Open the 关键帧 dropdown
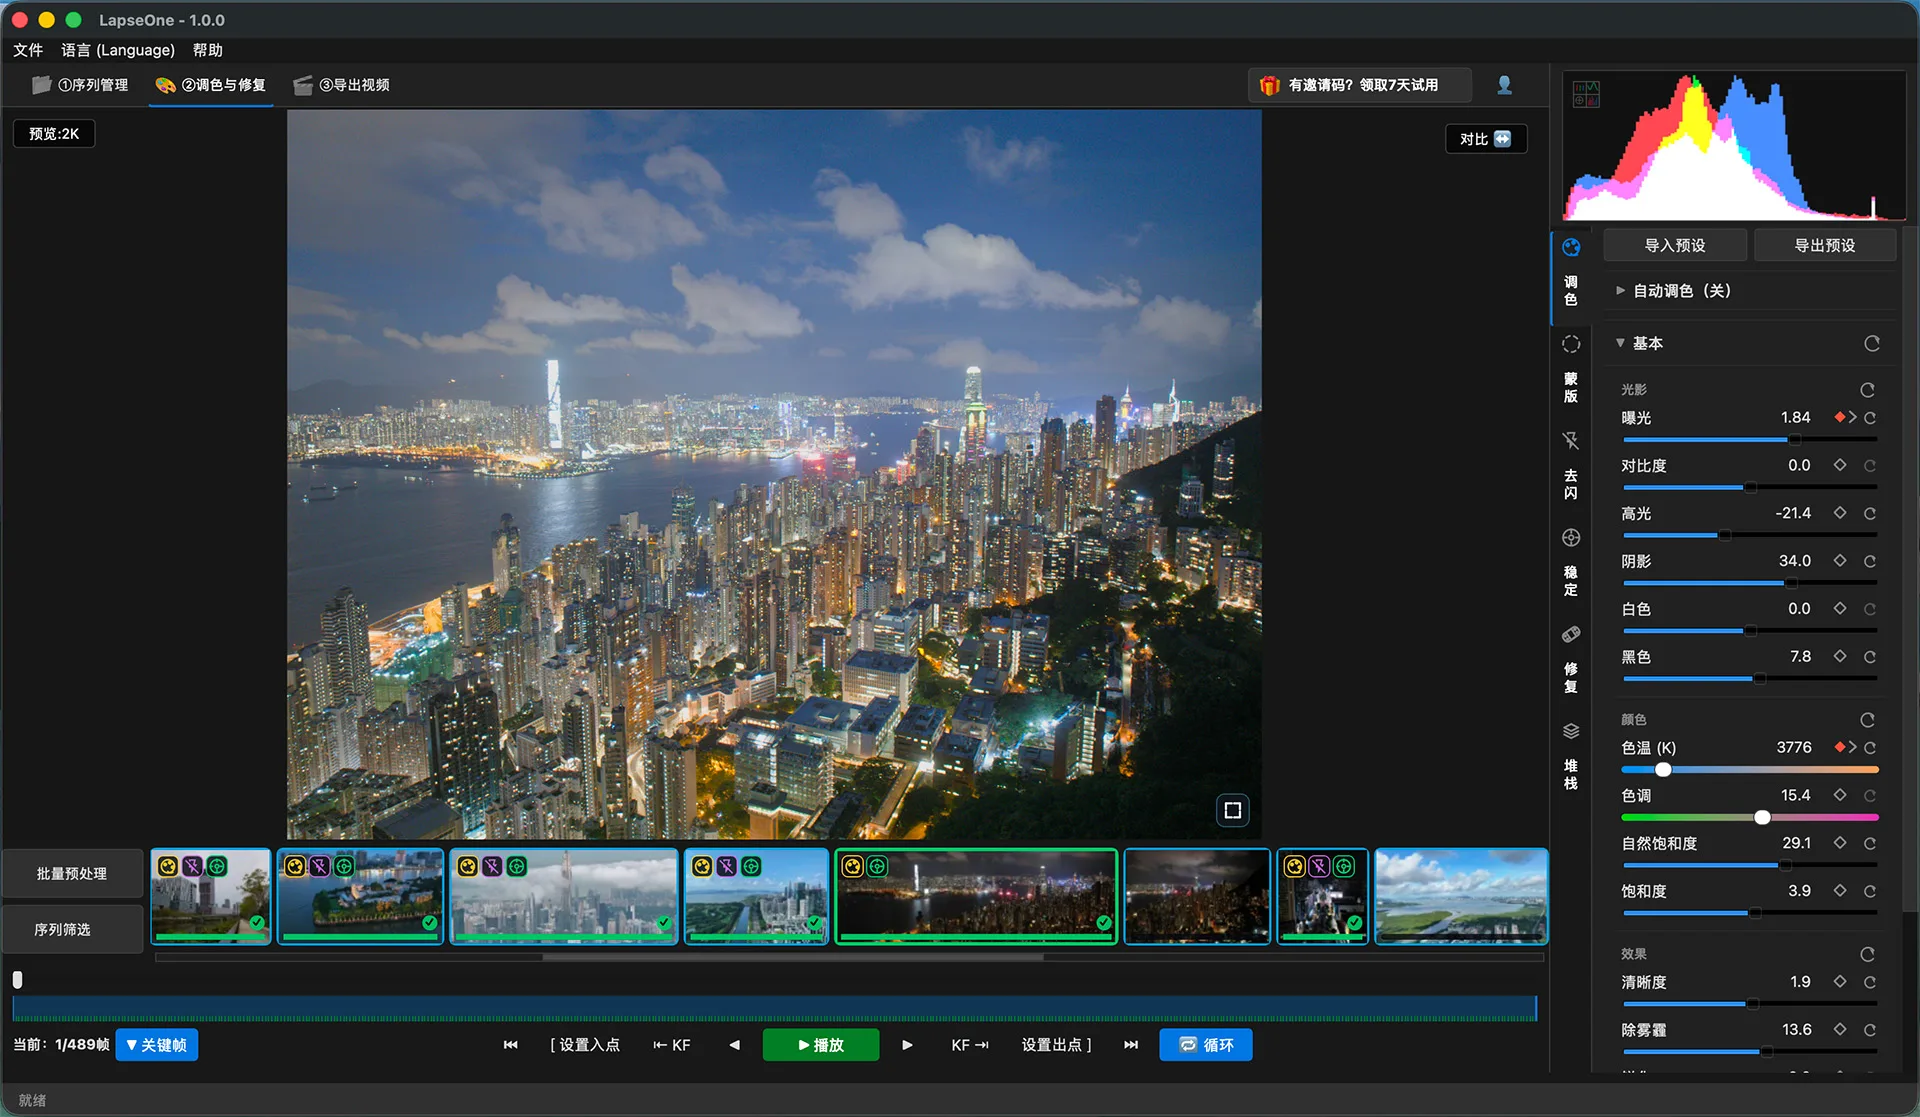Screen dimensions: 1920x1117 [157, 1045]
